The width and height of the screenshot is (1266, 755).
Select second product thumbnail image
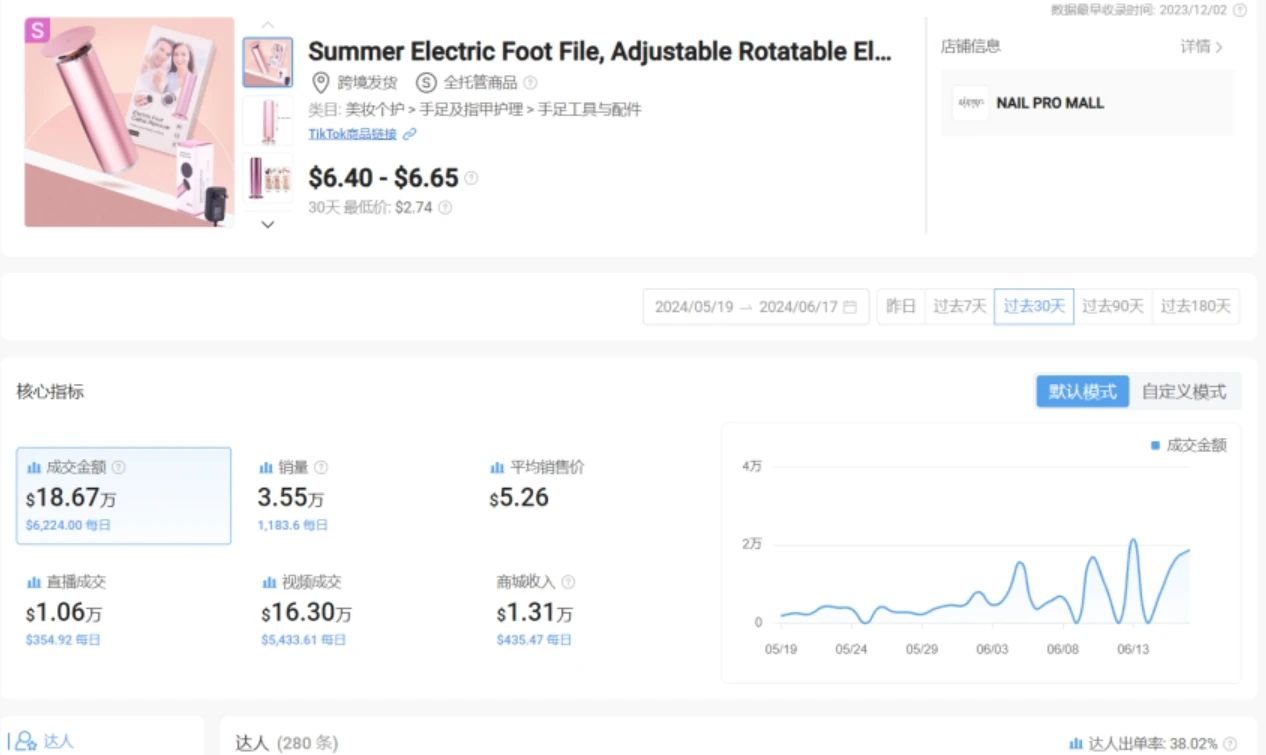pyautogui.click(x=268, y=120)
